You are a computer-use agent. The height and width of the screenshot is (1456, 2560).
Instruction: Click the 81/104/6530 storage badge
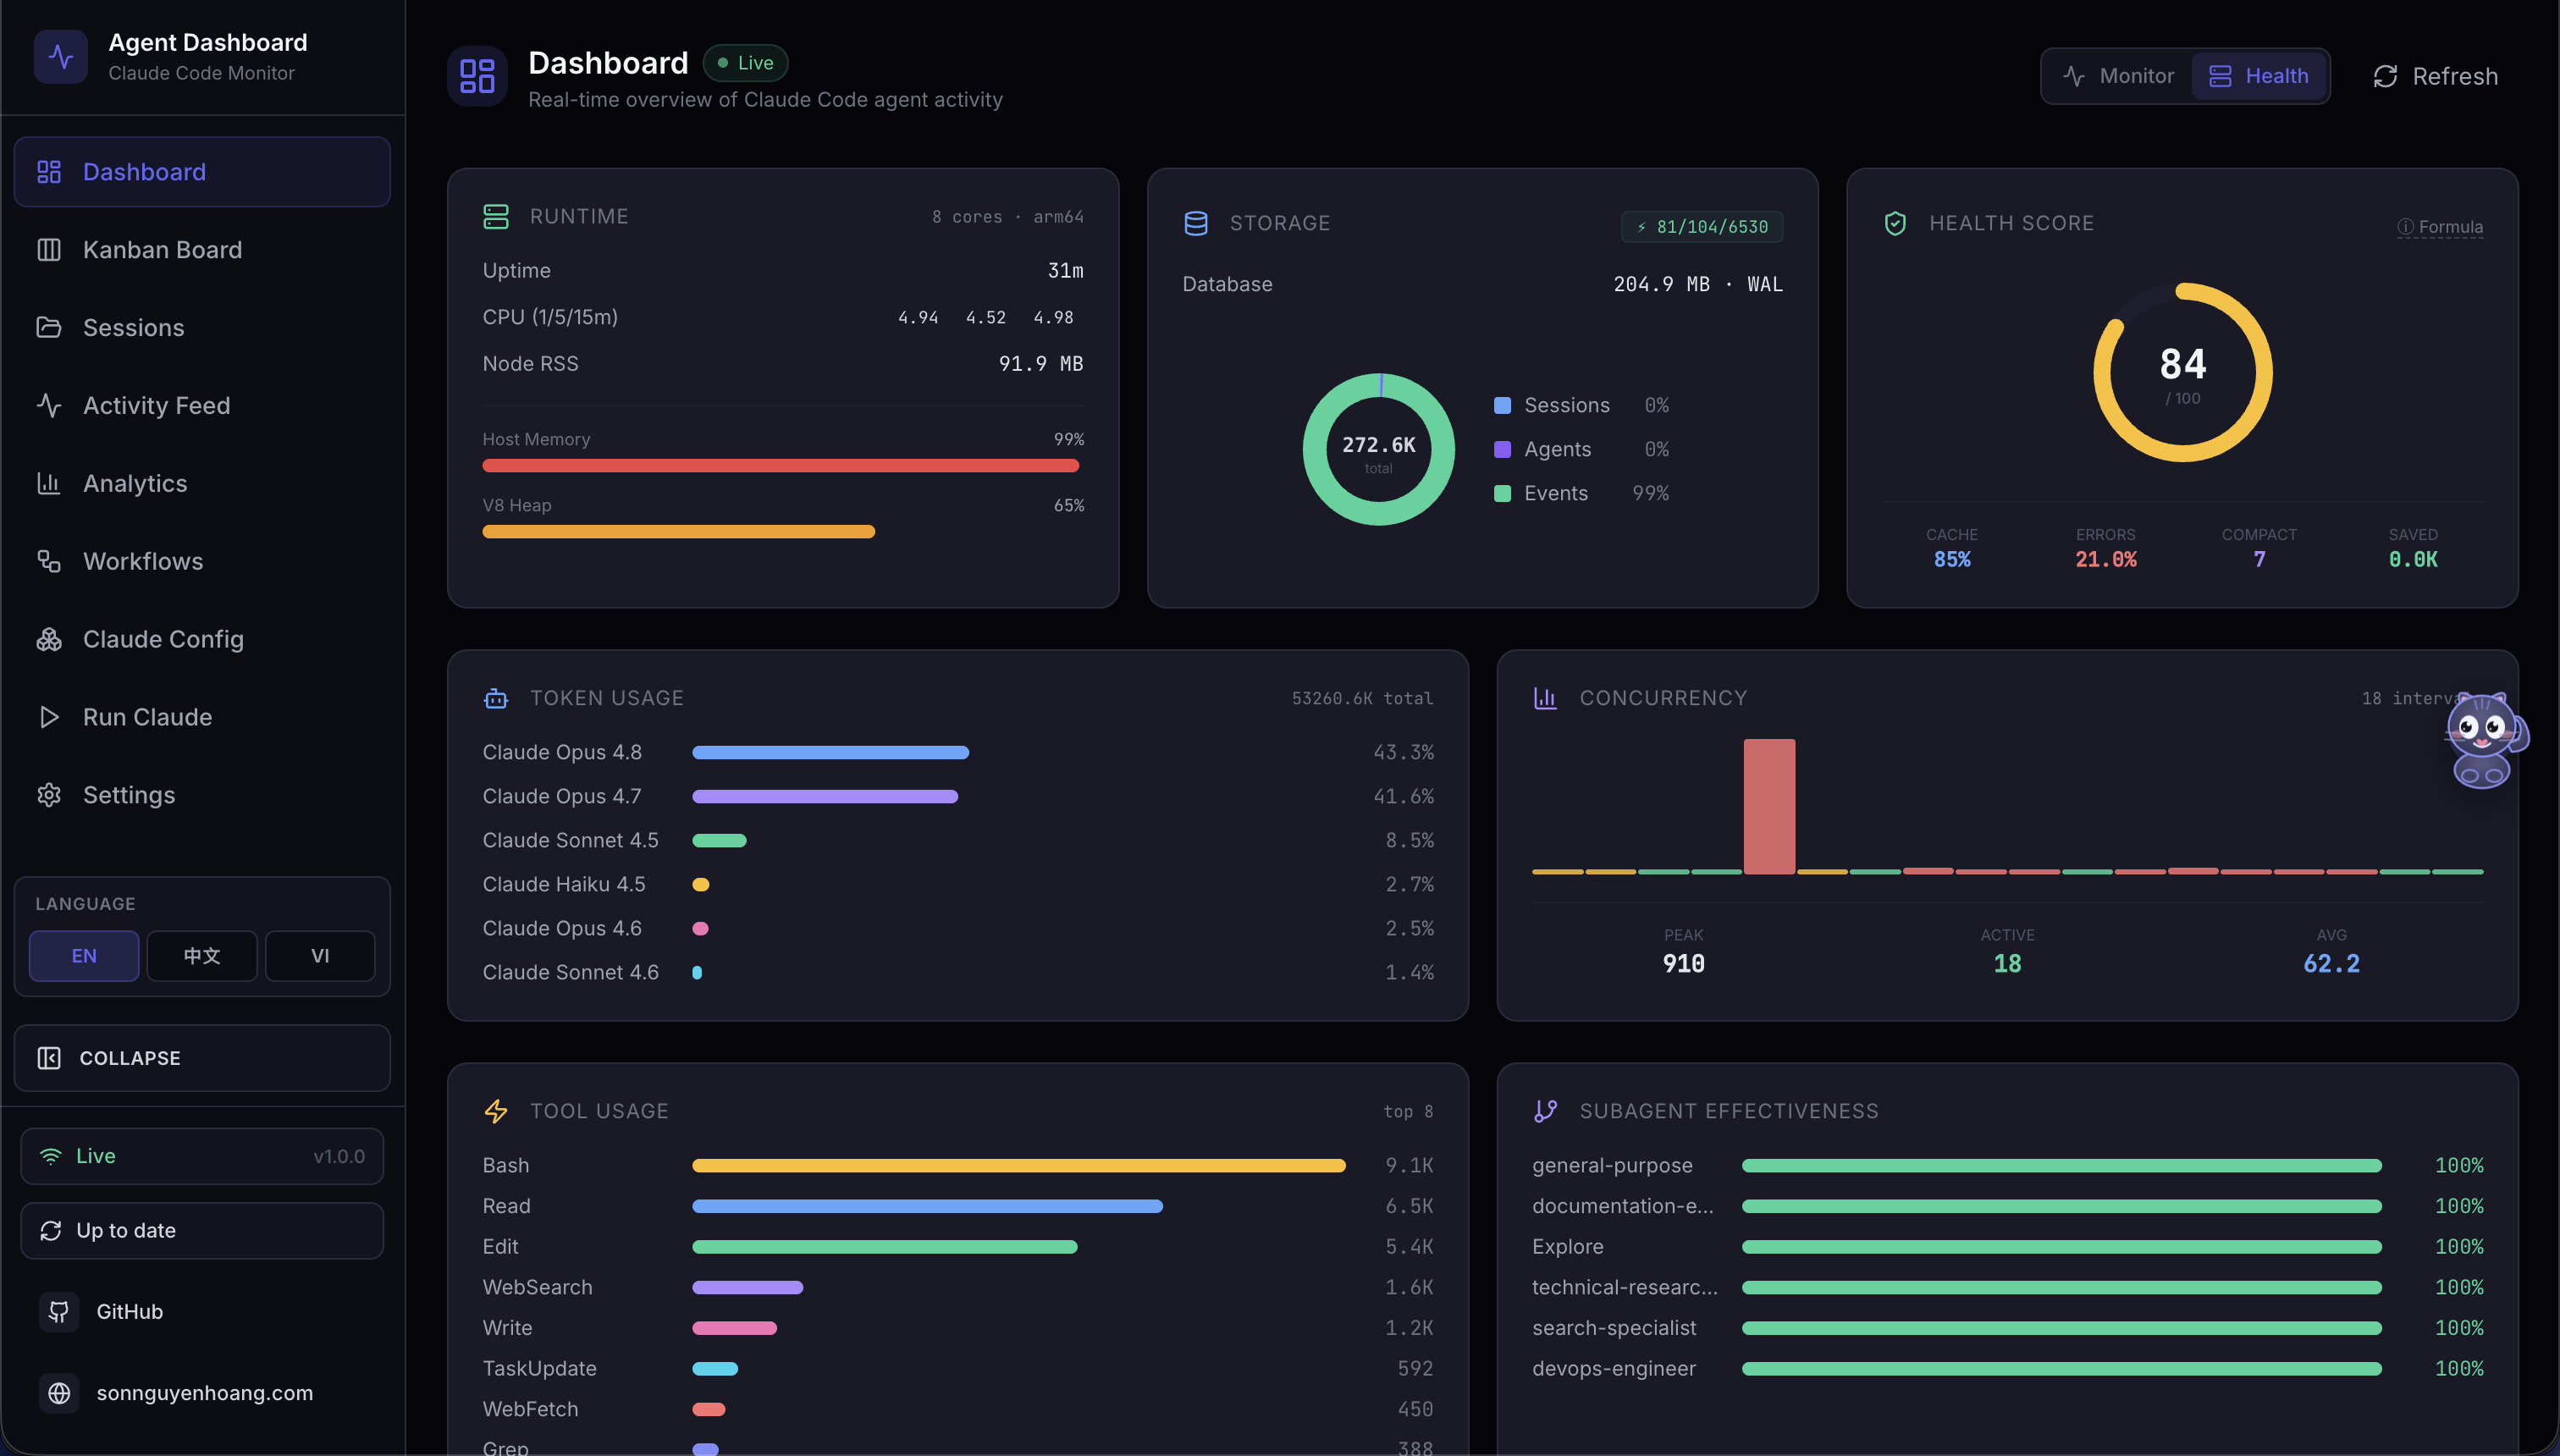click(1702, 227)
